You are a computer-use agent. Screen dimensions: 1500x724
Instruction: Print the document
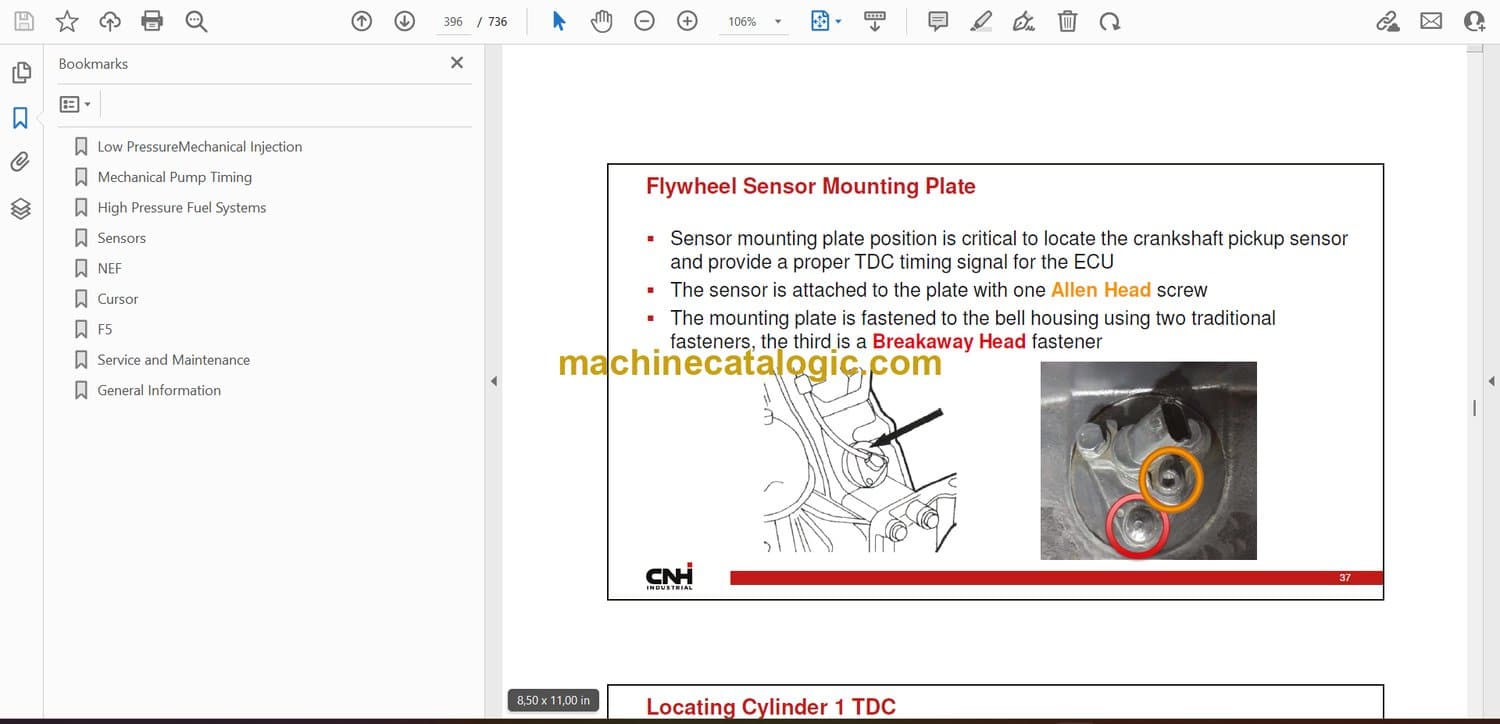tap(152, 21)
